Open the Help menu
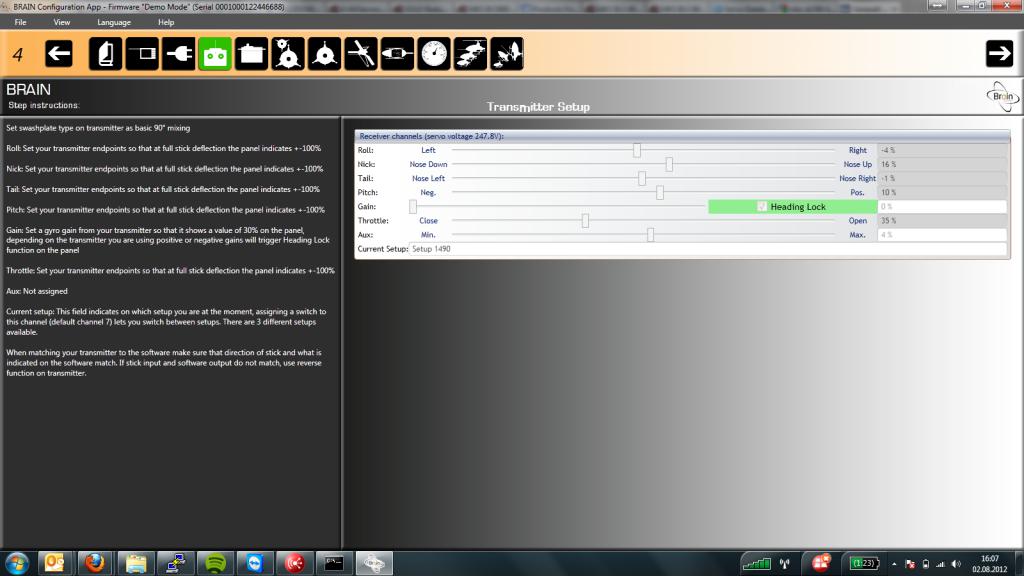The height and width of the screenshot is (576, 1024). click(166, 22)
